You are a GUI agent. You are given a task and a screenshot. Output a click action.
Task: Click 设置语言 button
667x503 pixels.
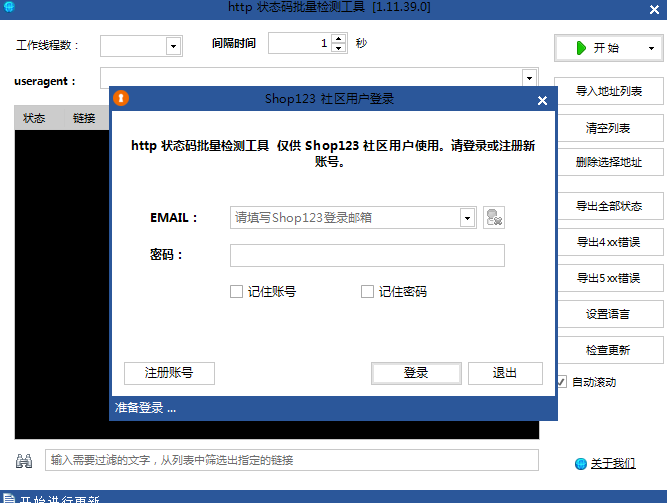609,314
